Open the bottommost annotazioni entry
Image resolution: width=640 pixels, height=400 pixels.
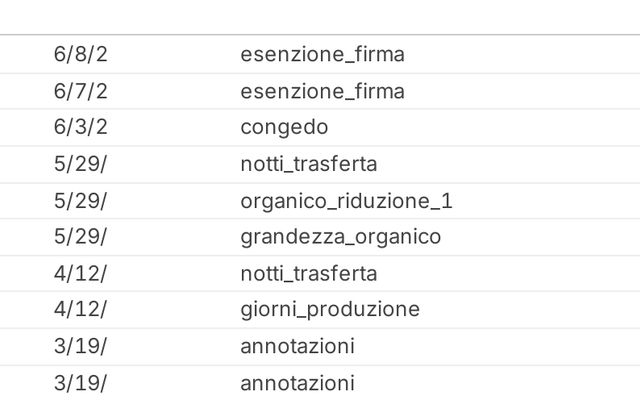297,383
